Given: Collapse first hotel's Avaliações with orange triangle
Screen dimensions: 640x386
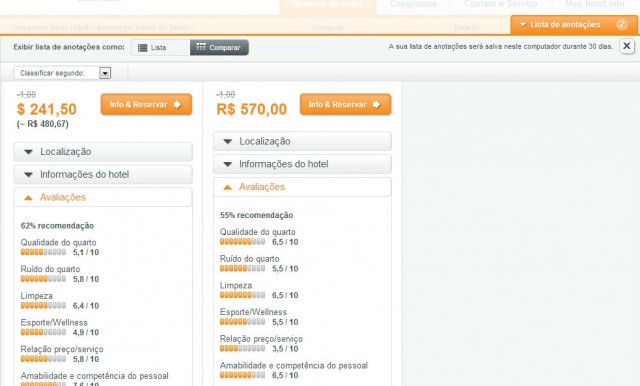Looking at the screenshot, I should 28,198.
